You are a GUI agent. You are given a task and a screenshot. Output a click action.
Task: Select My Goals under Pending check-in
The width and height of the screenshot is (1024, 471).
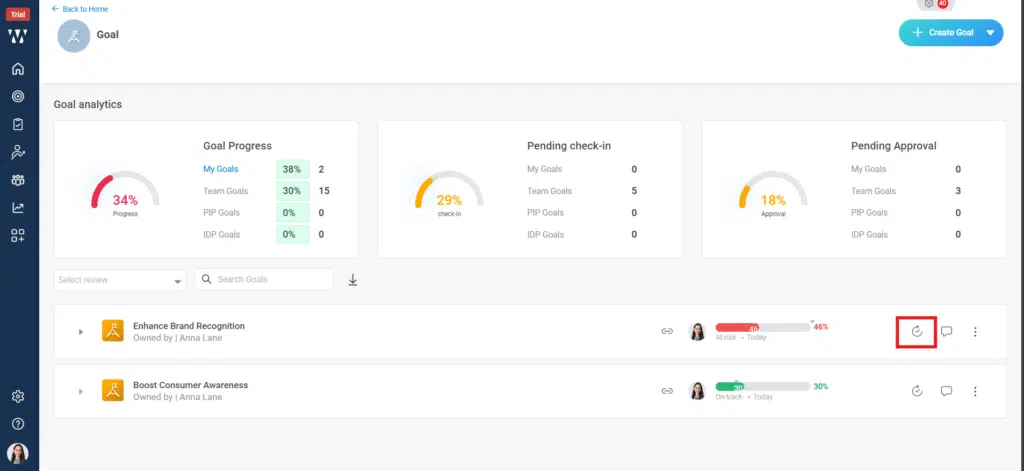tap(545, 169)
